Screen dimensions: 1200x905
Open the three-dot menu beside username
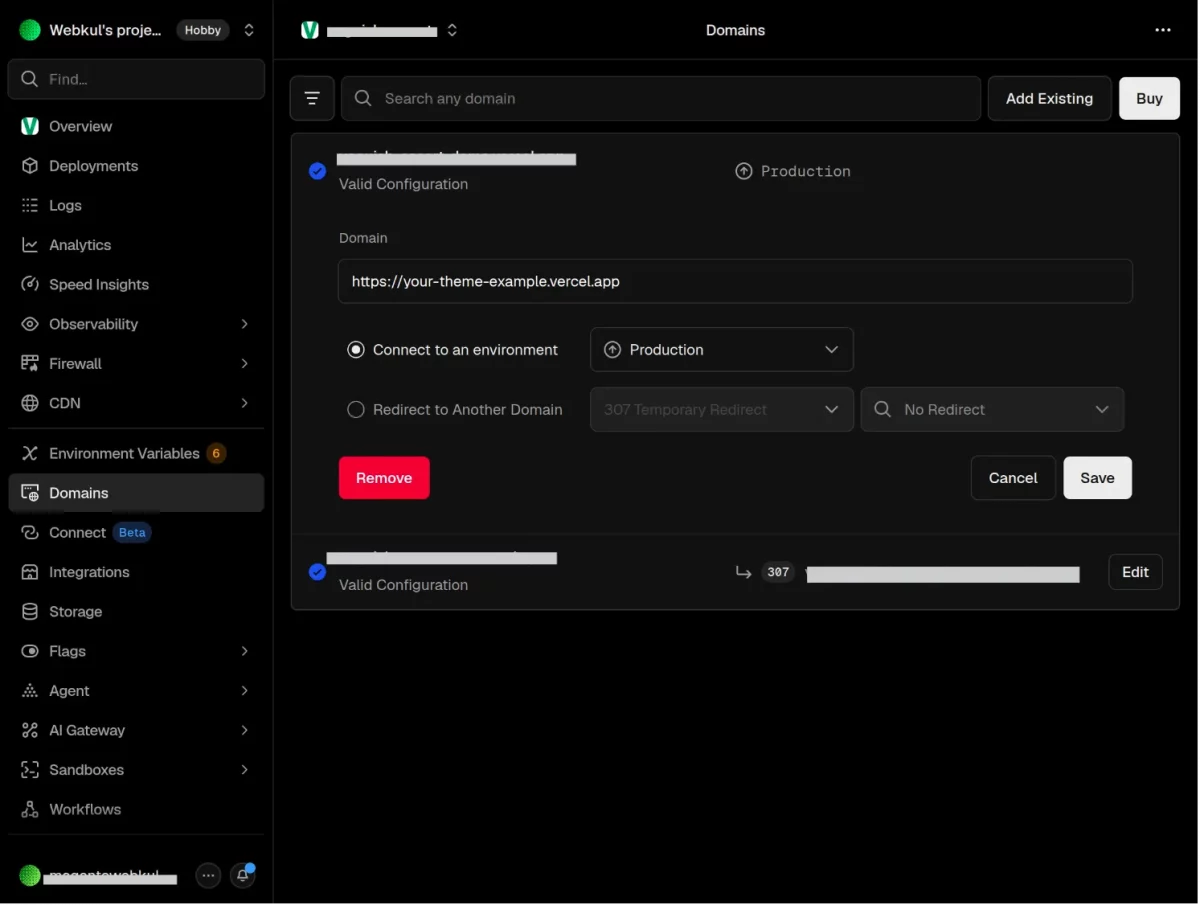pos(208,875)
